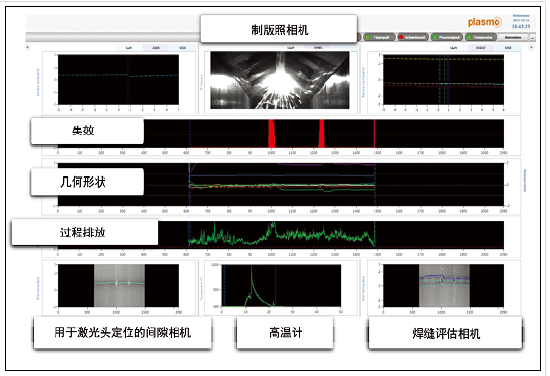The image size is (550, 376).
Task: Click the plus icon at top-right of dashboard
Action: coord(531,47)
